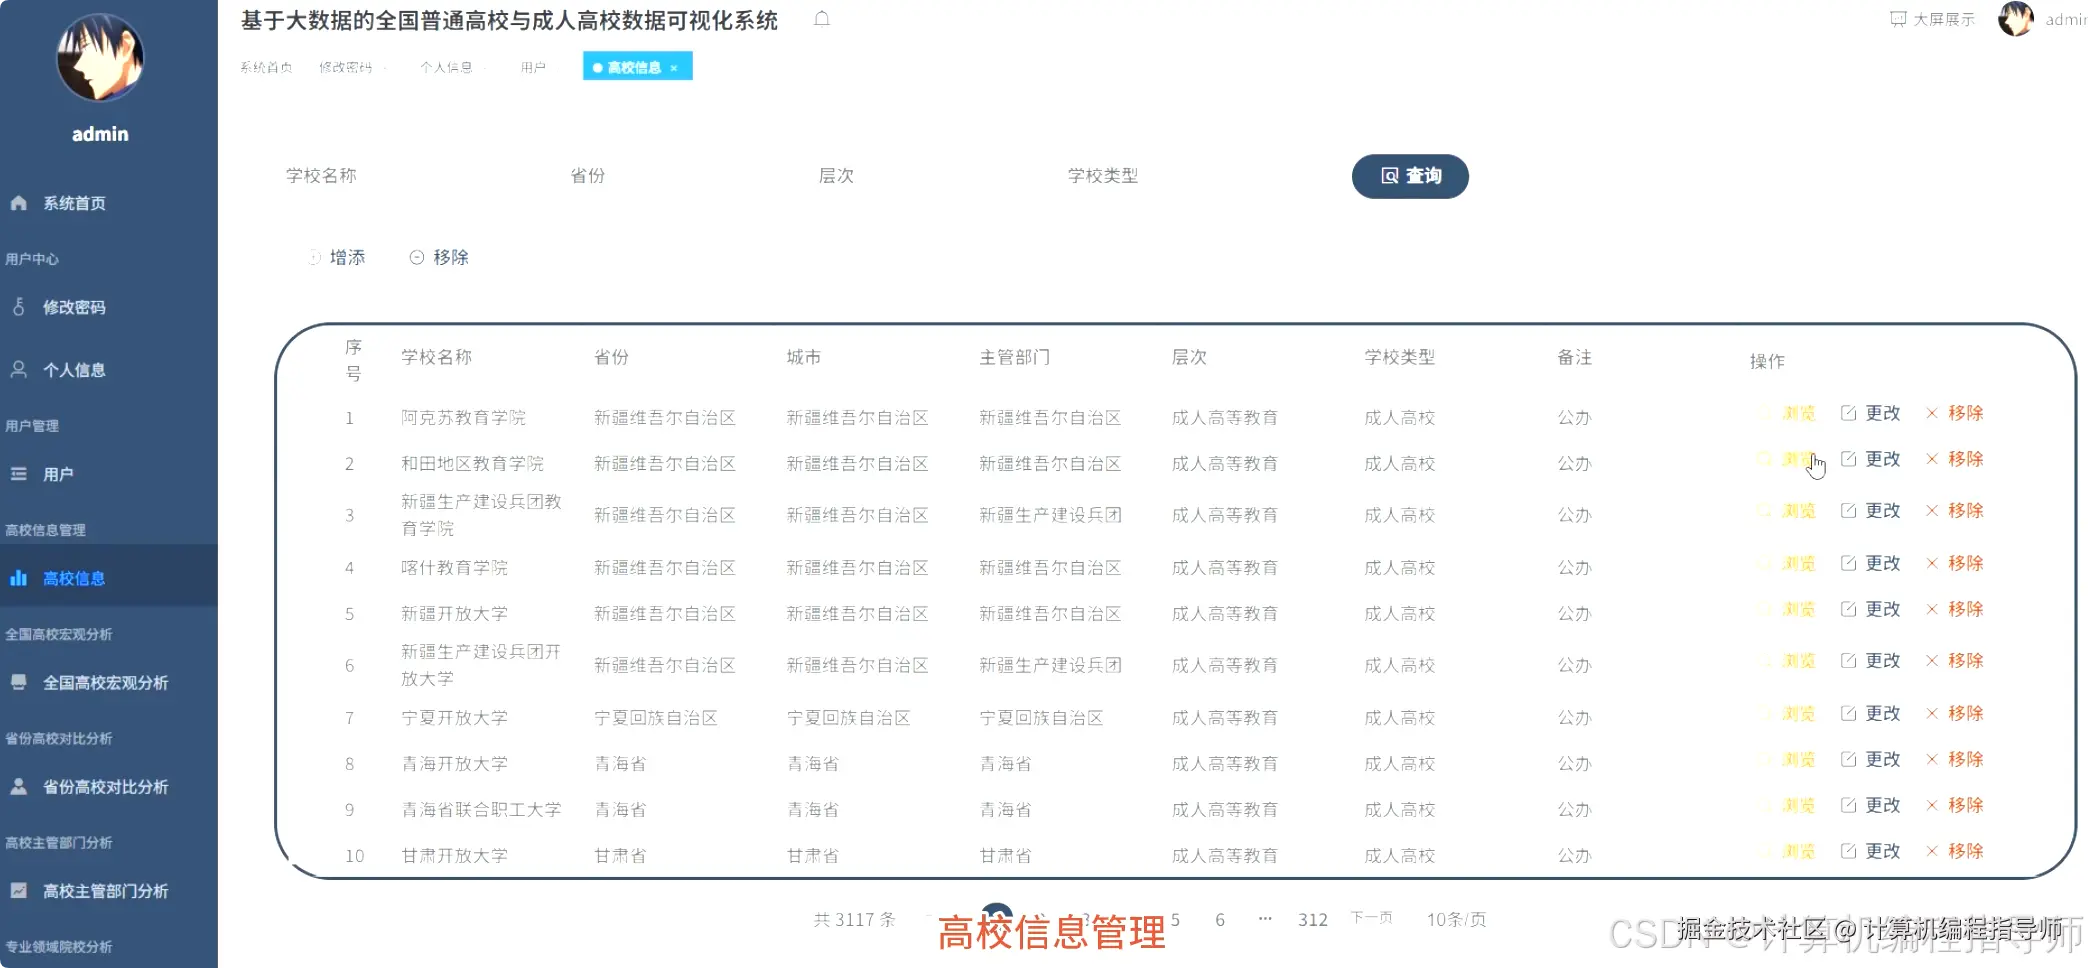This screenshot has height=968, width=2088.
Task: Remove the 喀什教育学院 row
Action: [x=1955, y=563]
